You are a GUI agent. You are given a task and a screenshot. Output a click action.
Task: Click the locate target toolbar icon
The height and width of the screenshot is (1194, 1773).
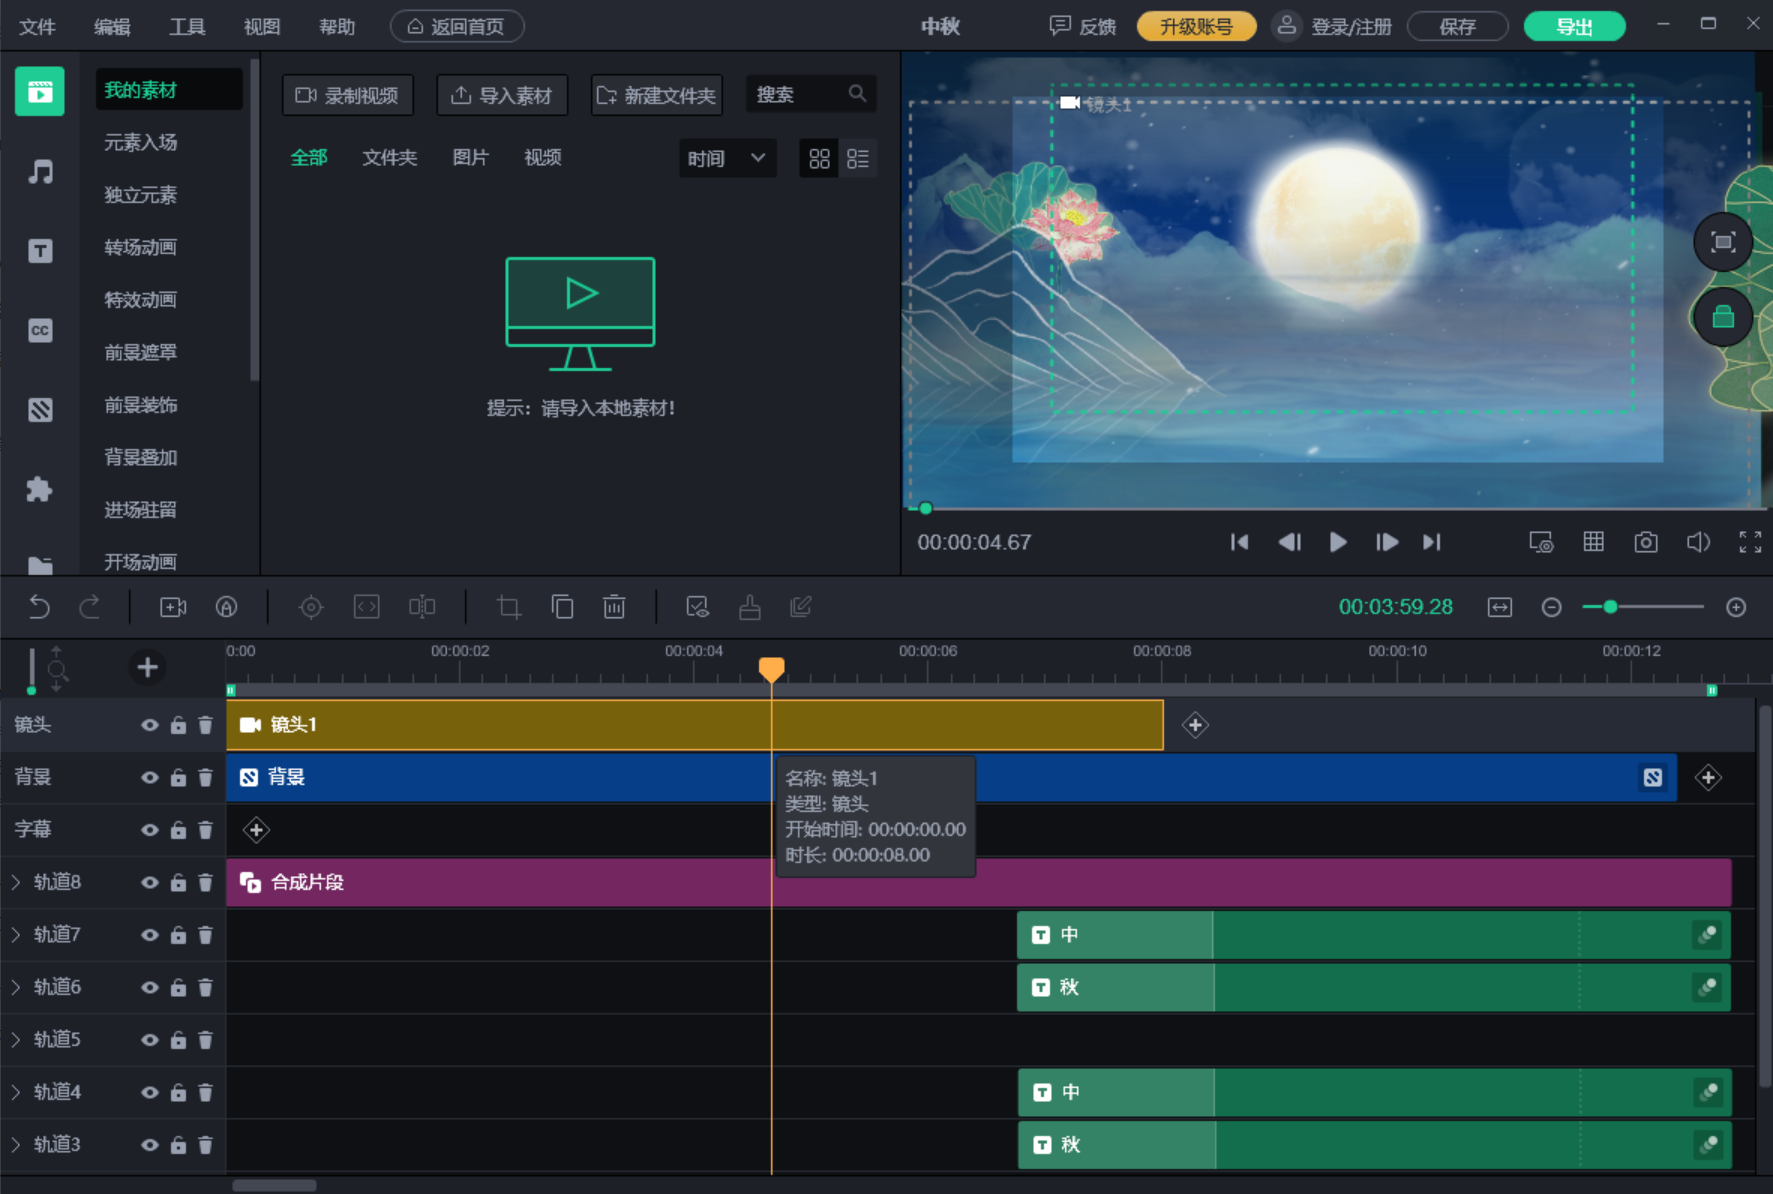311,607
